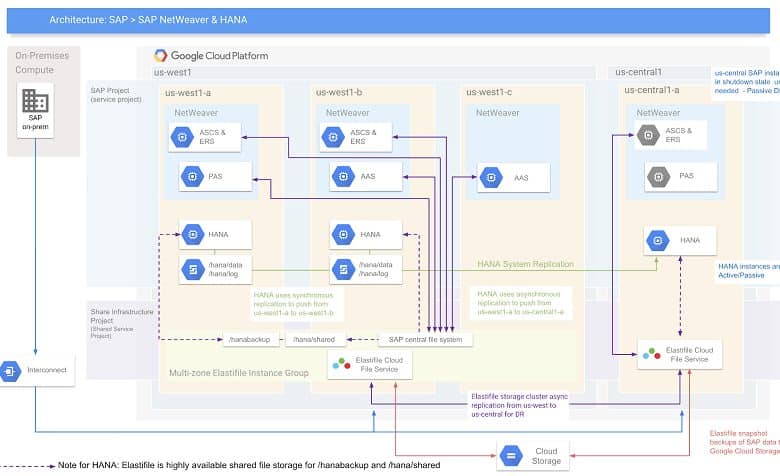
Task: Click the Elastifile storage cluster async replication note
Action: (519, 405)
